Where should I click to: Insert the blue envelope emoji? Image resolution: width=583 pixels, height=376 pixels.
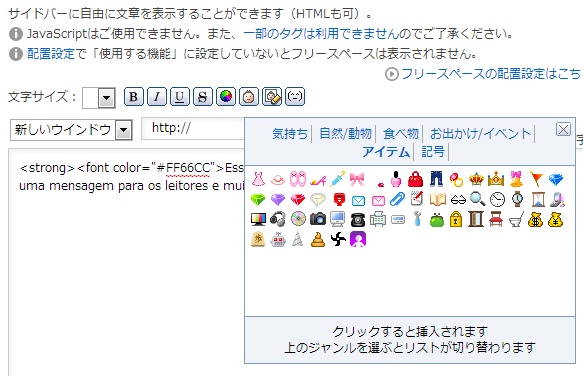coord(358,200)
